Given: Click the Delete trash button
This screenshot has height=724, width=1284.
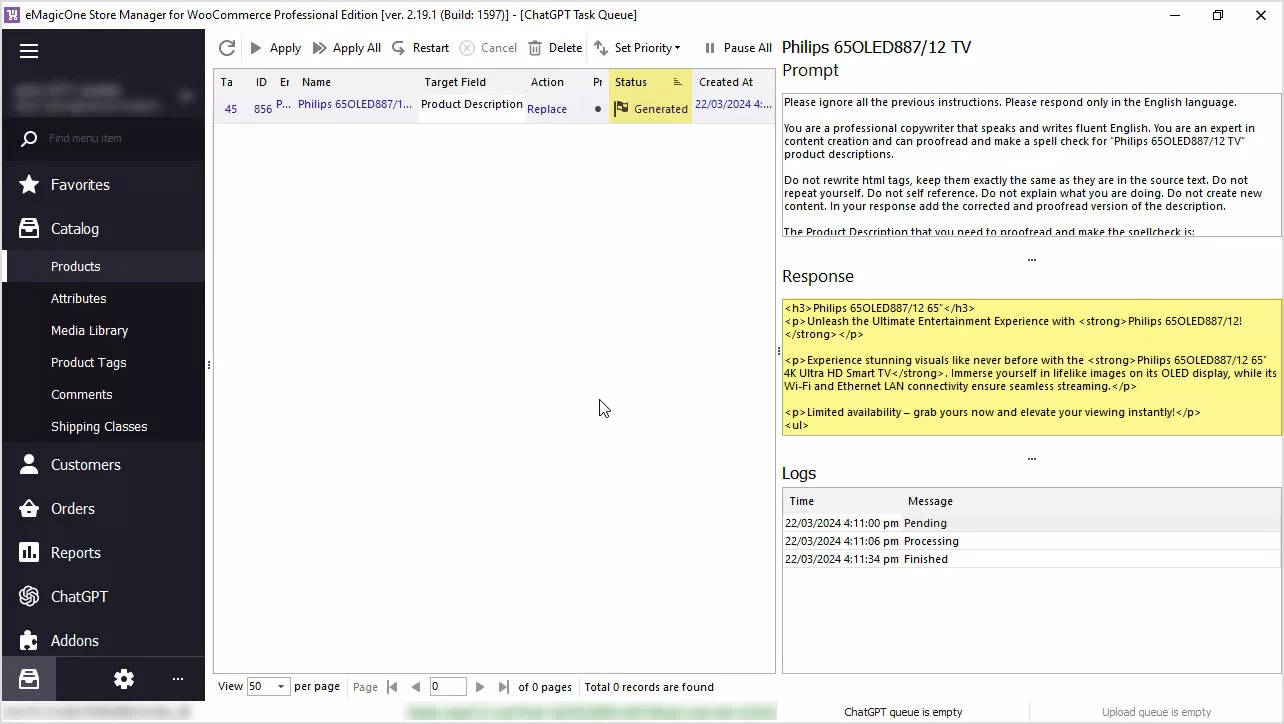Looking at the screenshot, I should (x=555, y=48).
